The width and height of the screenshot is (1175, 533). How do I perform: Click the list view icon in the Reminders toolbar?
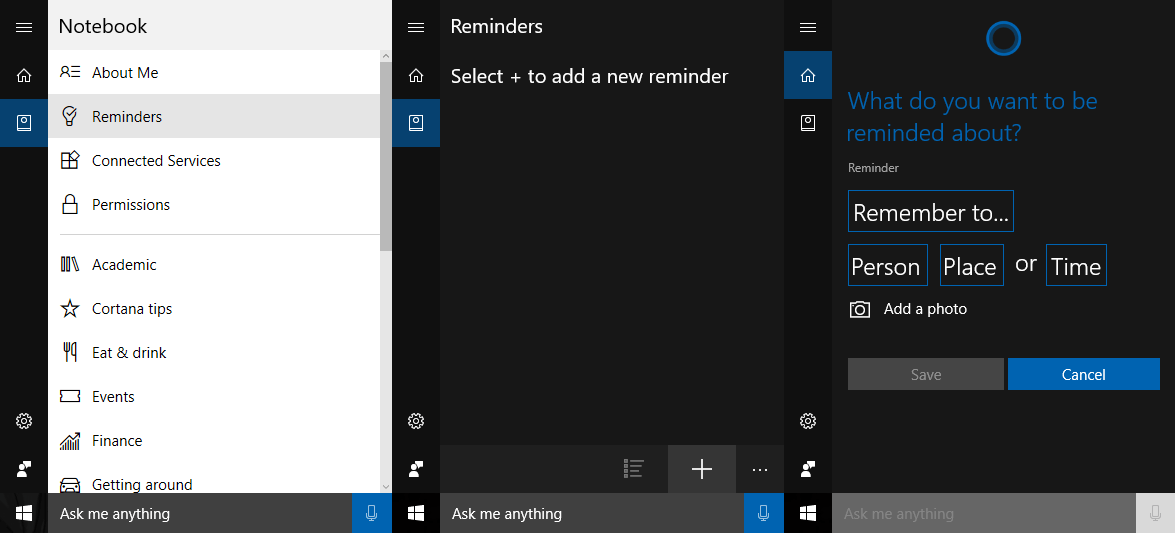634,469
